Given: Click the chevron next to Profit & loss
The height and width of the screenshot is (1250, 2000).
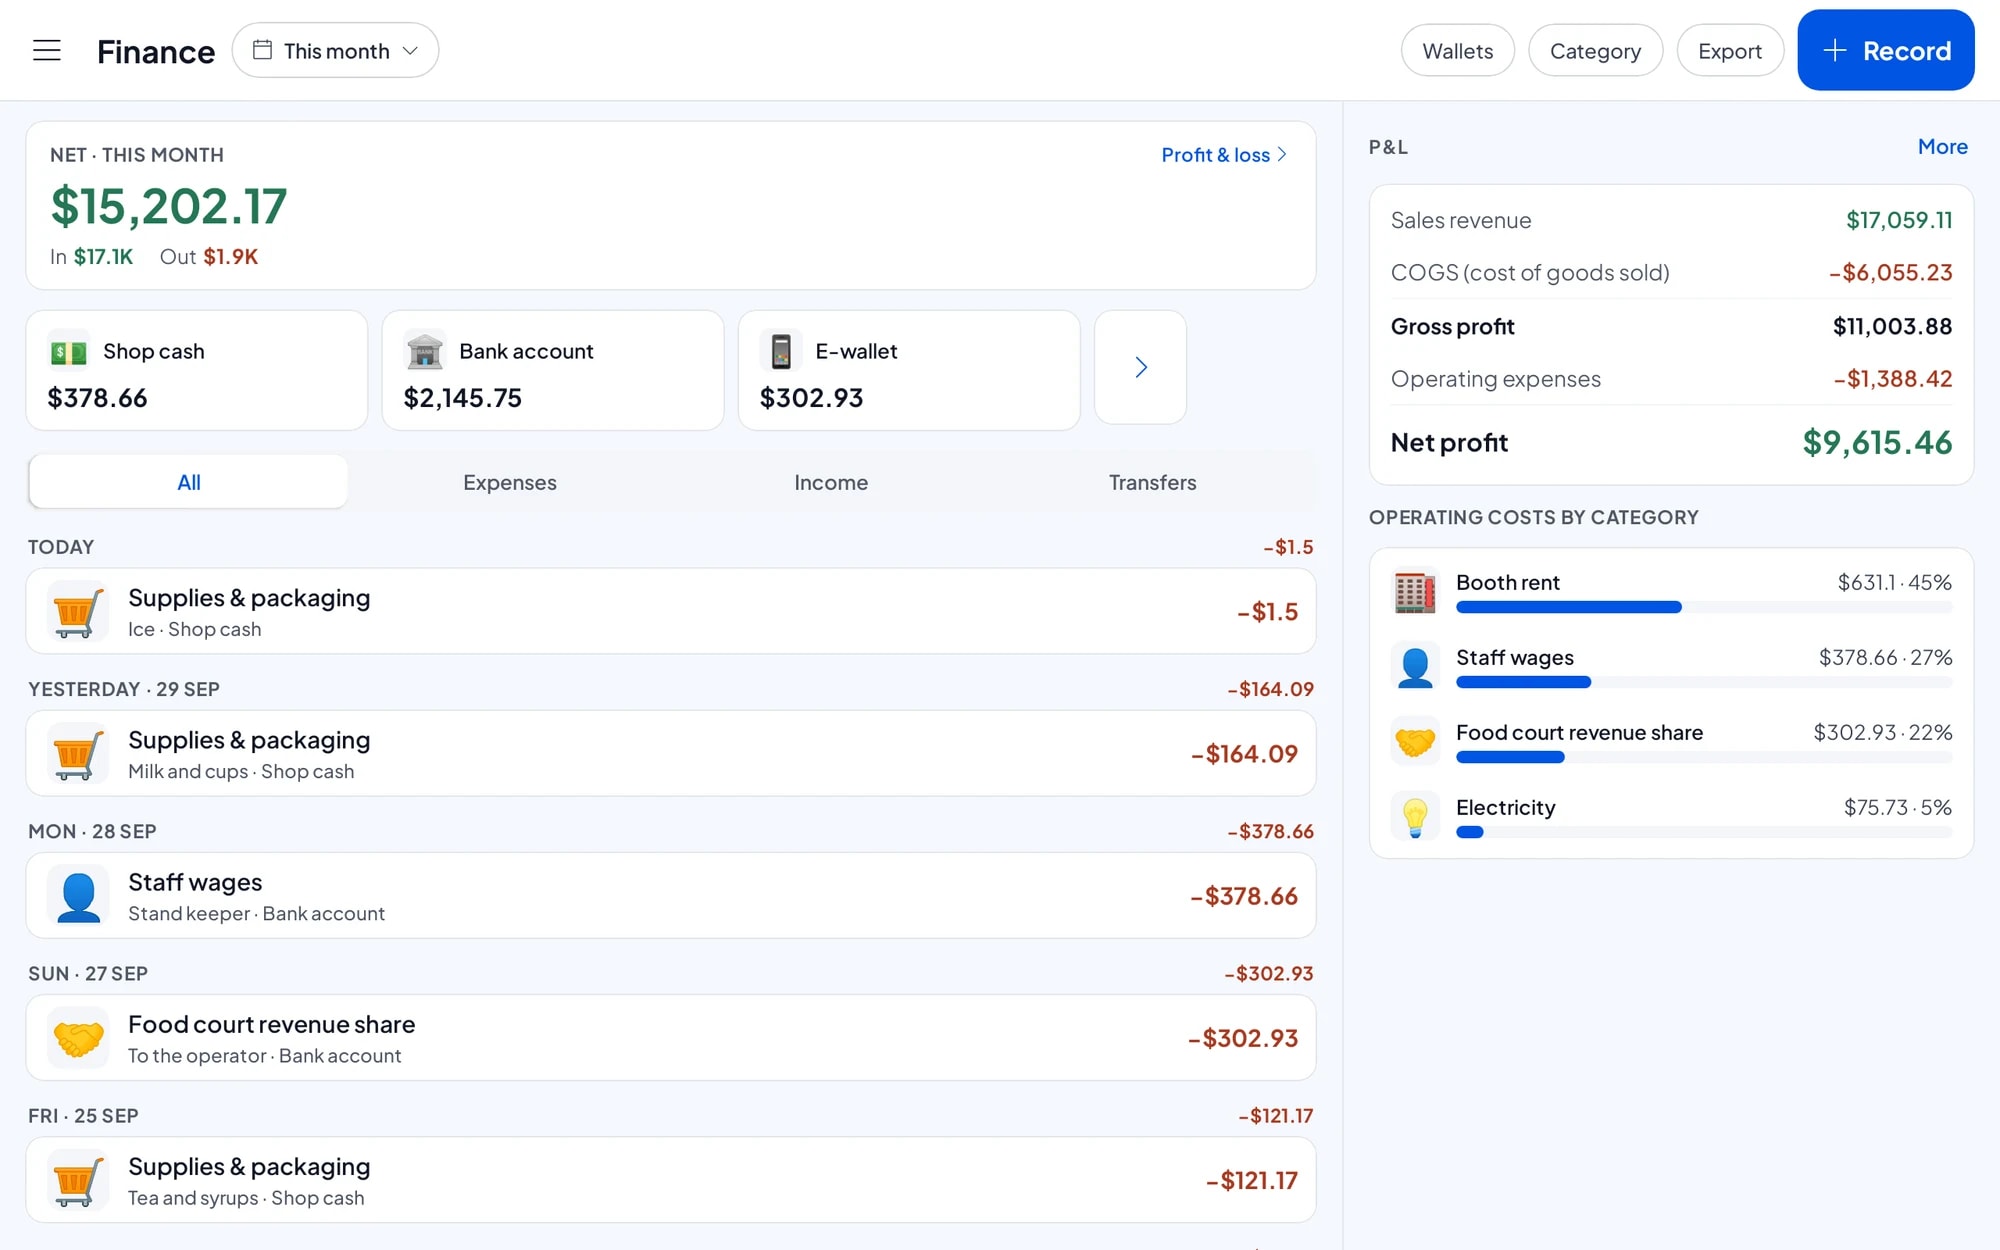Looking at the screenshot, I should point(1282,155).
